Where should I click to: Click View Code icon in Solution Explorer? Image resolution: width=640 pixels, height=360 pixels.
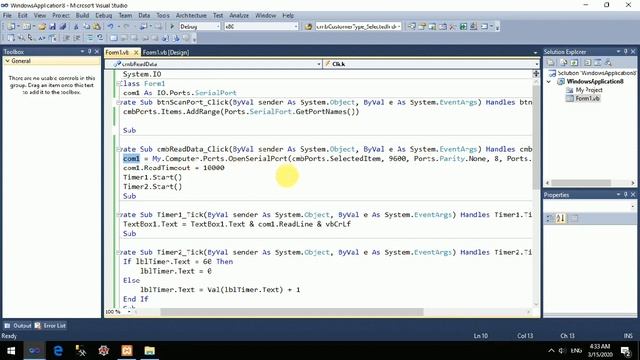[587, 62]
